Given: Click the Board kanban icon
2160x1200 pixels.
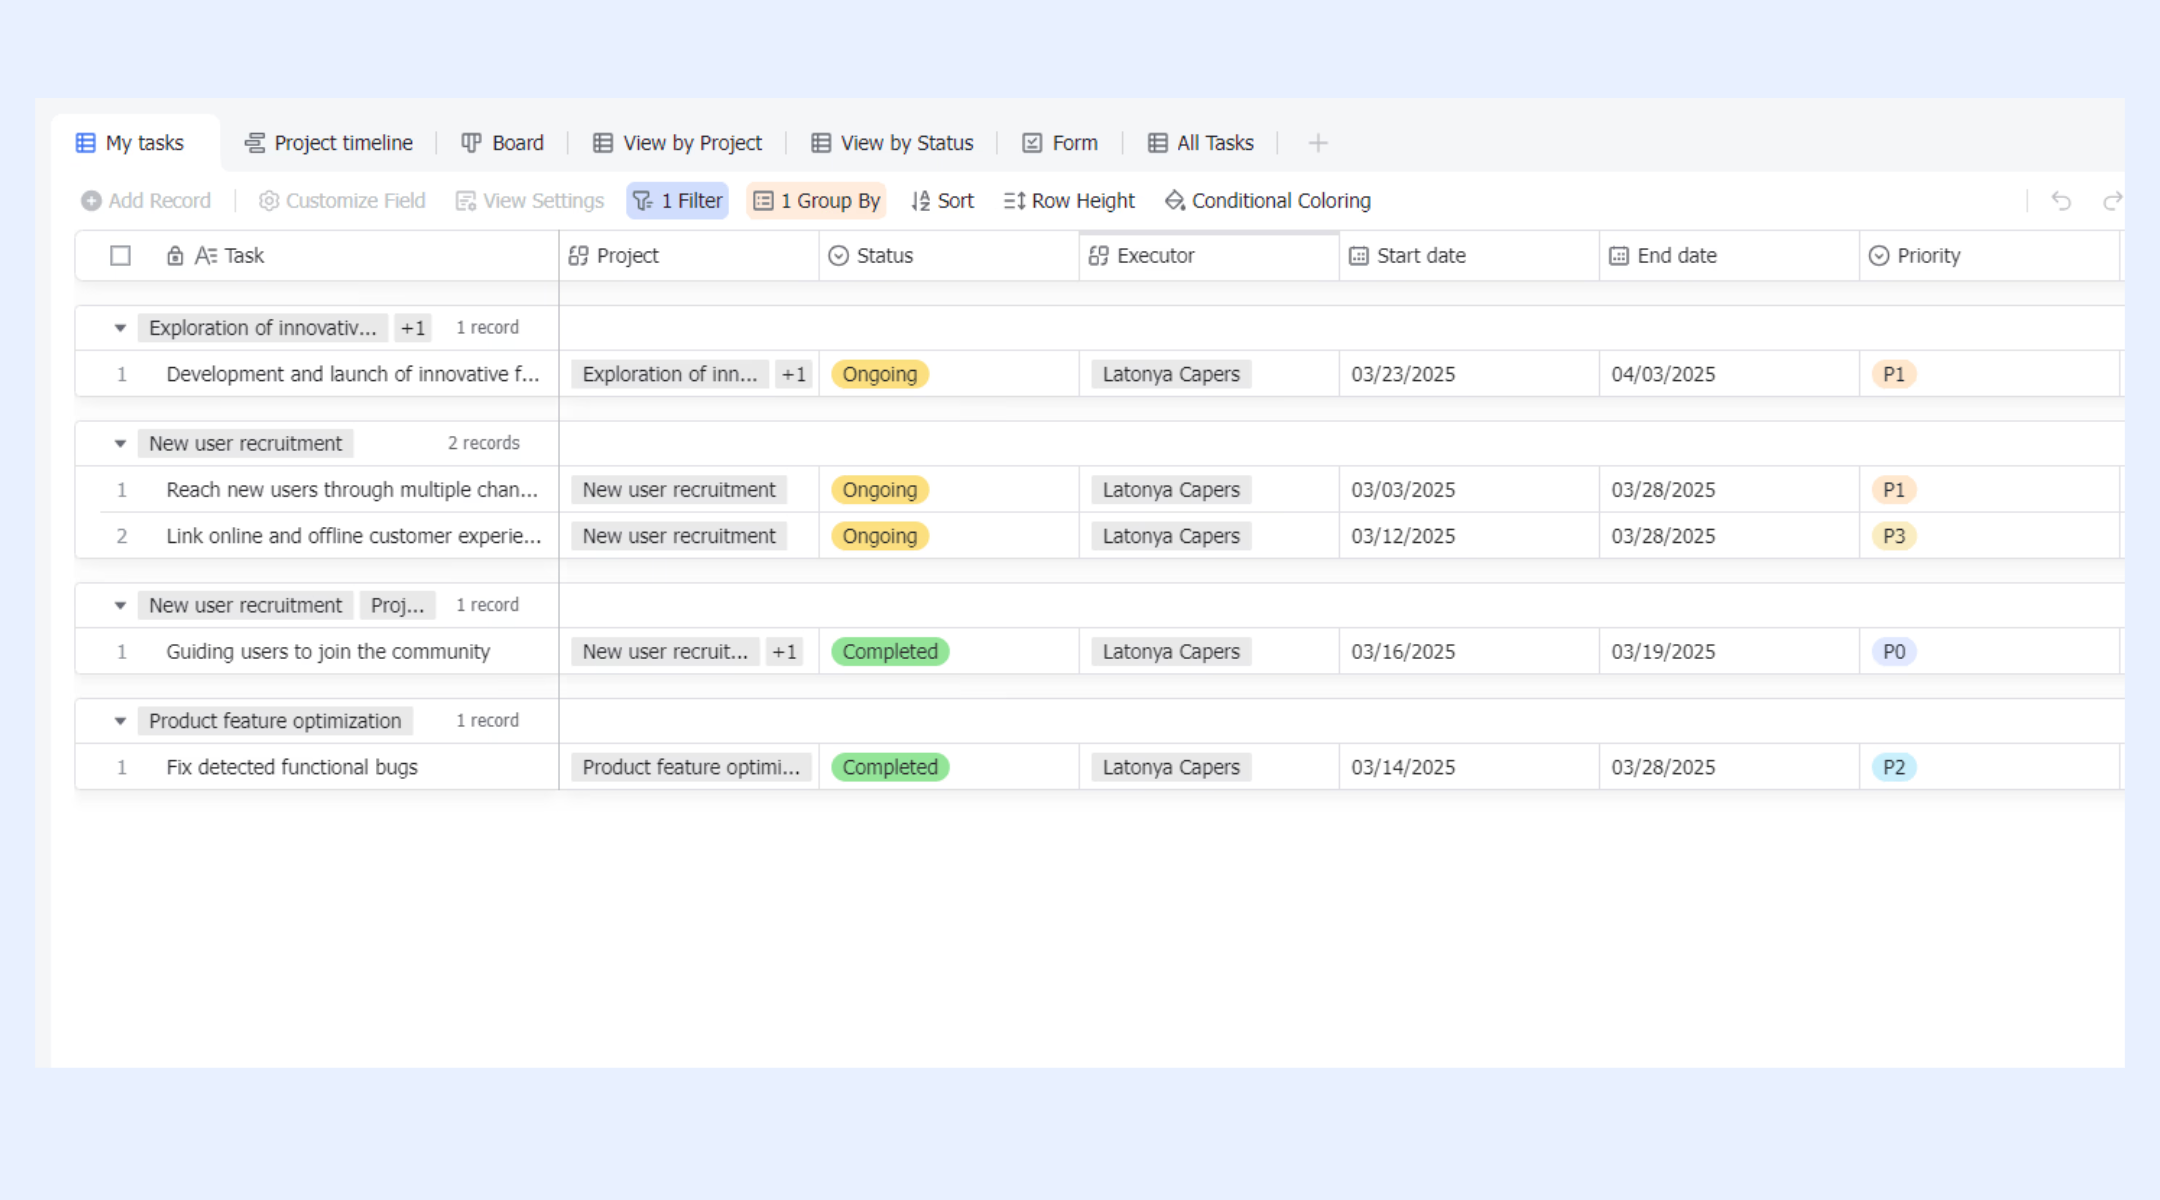Looking at the screenshot, I should click(471, 143).
